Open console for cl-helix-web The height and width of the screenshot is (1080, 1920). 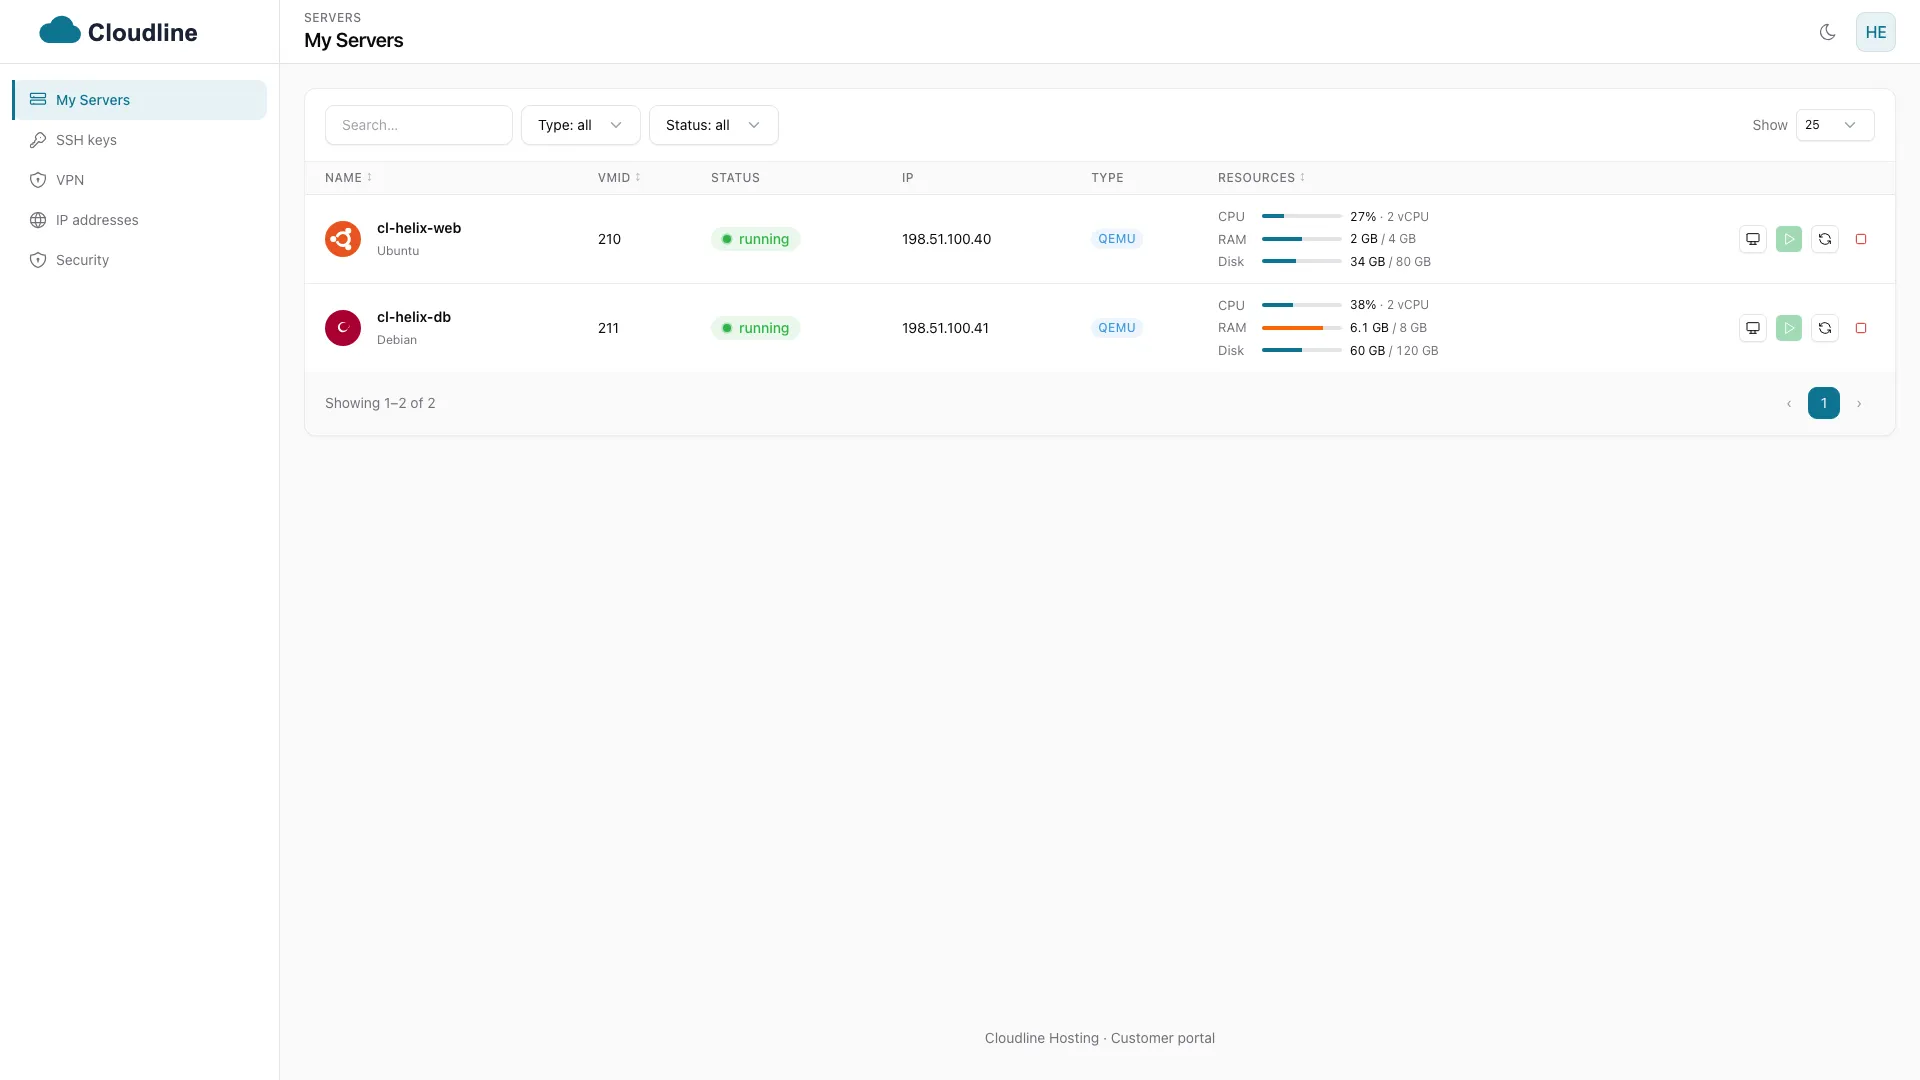pyautogui.click(x=1753, y=239)
